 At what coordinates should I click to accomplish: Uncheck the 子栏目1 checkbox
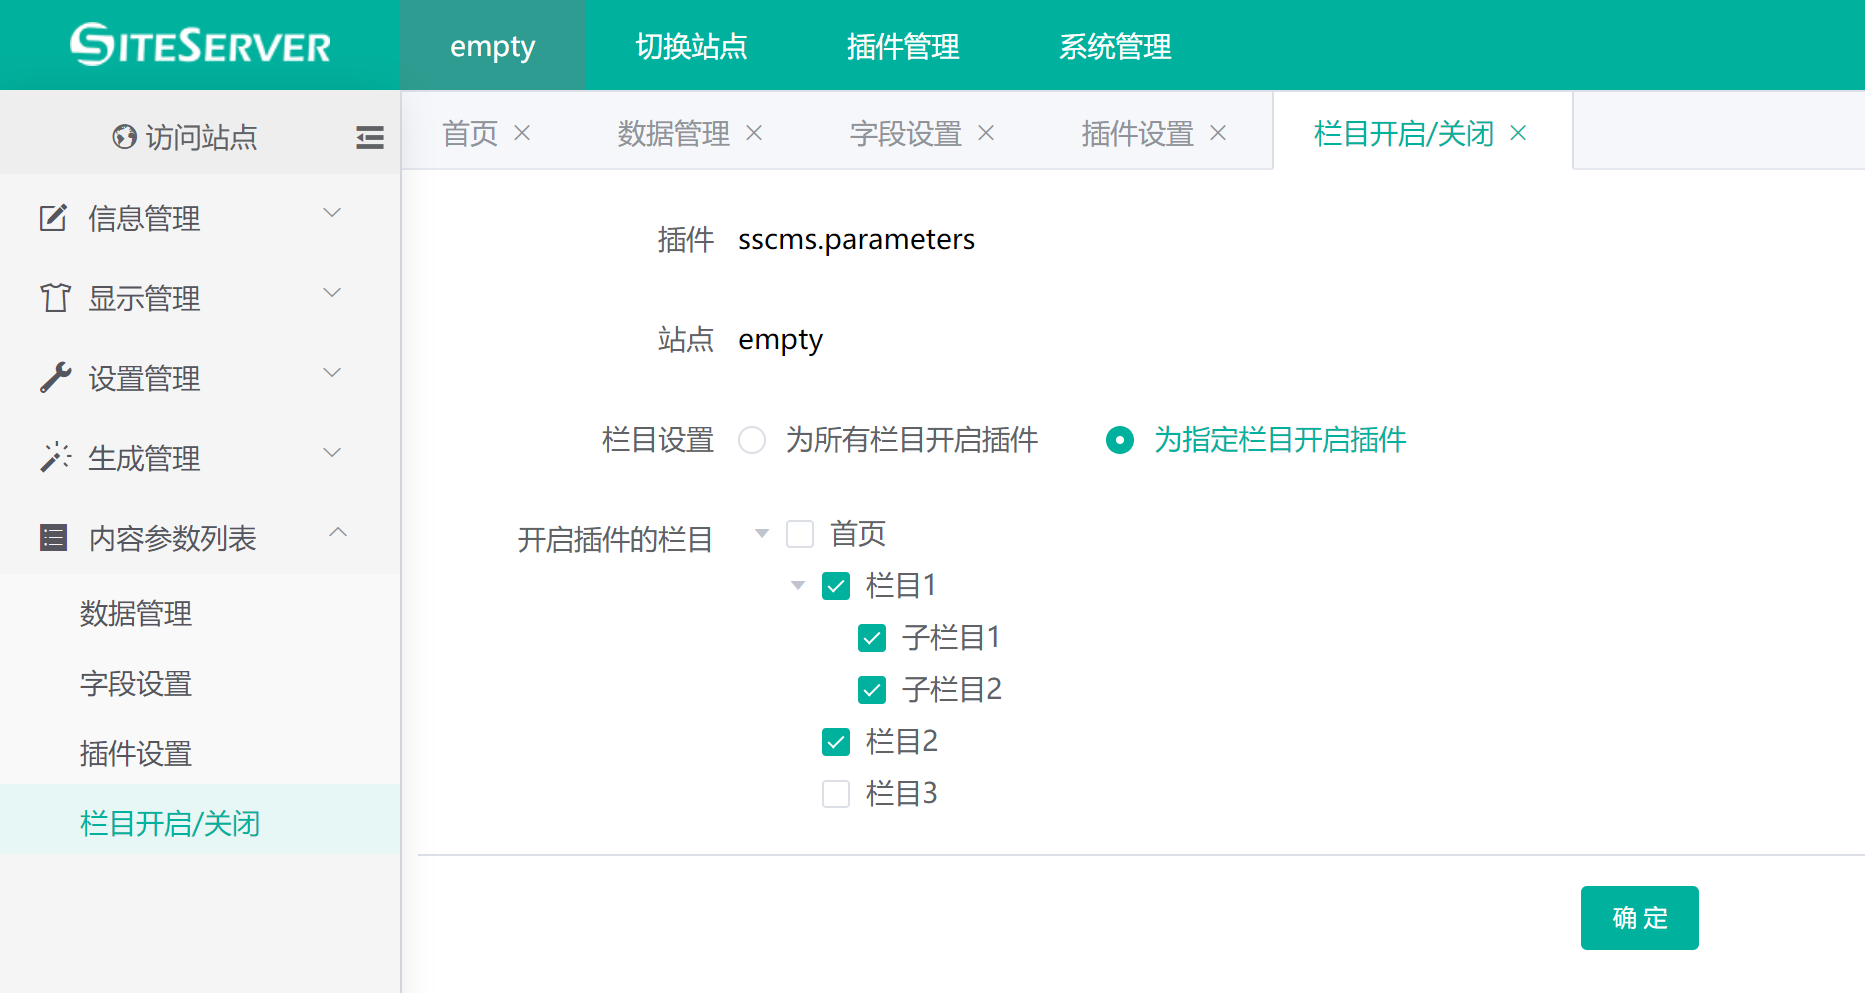[x=872, y=638]
